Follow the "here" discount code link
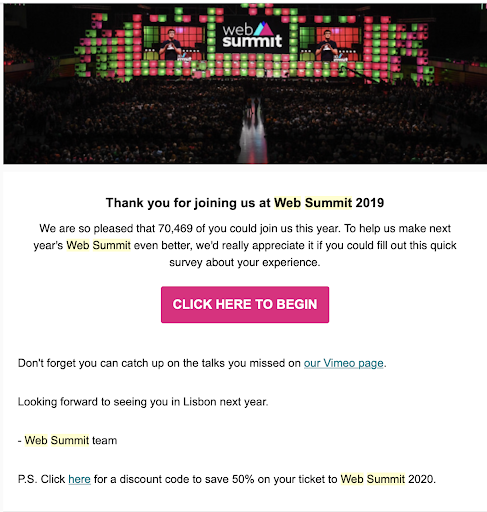This screenshot has width=487, height=512. 79,479
